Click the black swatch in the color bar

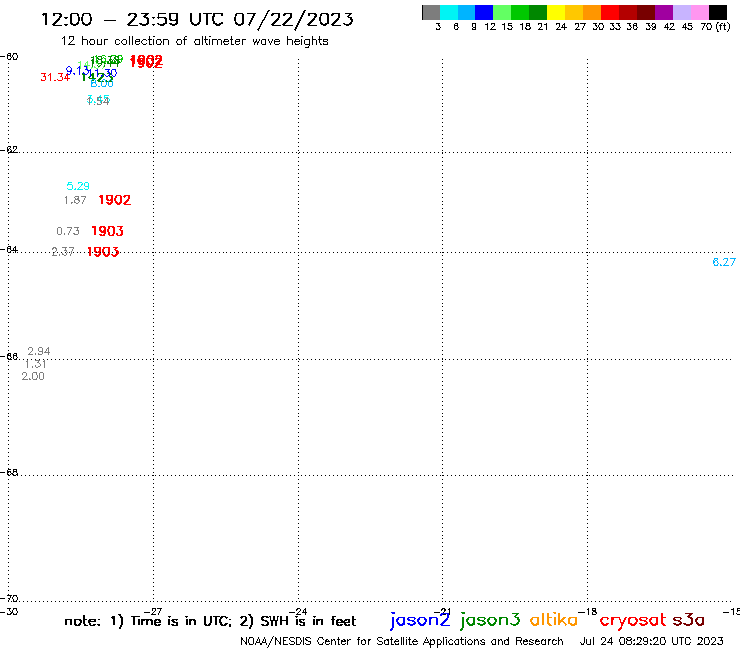pos(718,12)
